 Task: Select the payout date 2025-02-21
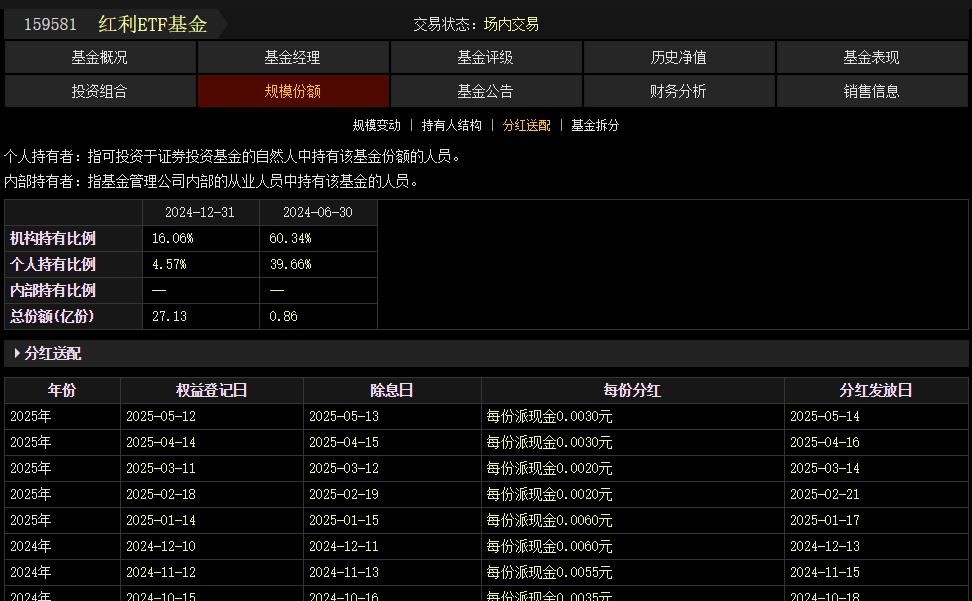[x=825, y=494]
